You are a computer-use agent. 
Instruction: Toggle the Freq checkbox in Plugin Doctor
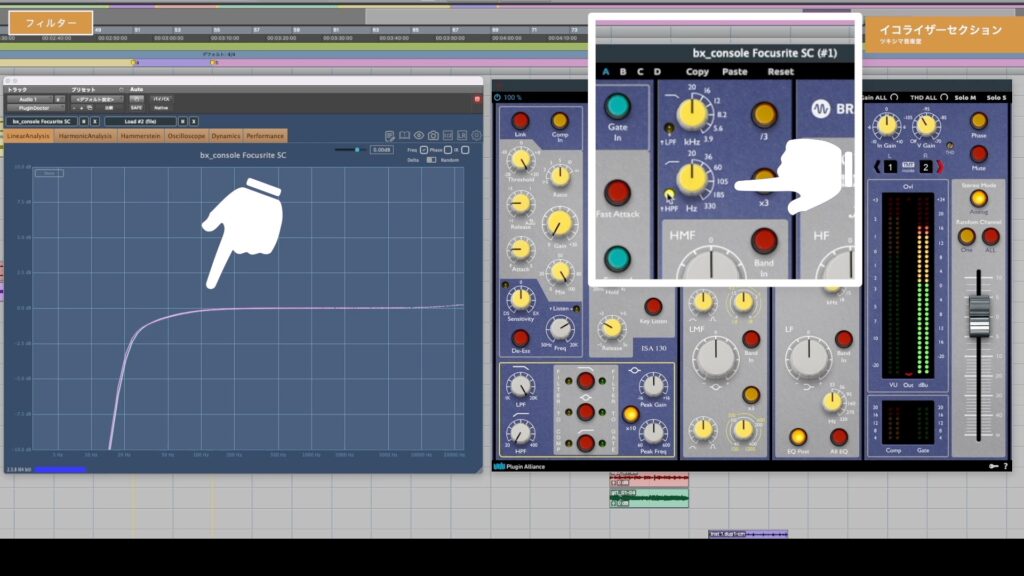click(x=424, y=150)
